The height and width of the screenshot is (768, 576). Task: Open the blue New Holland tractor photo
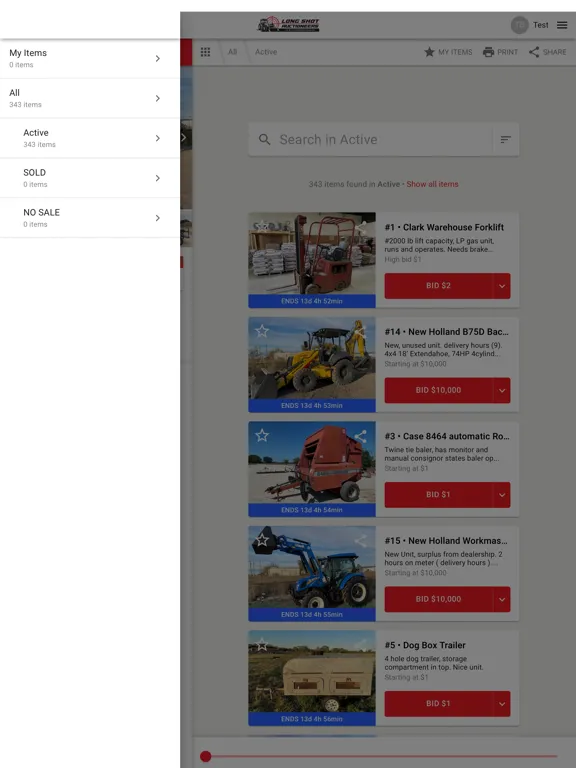[312, 567]
